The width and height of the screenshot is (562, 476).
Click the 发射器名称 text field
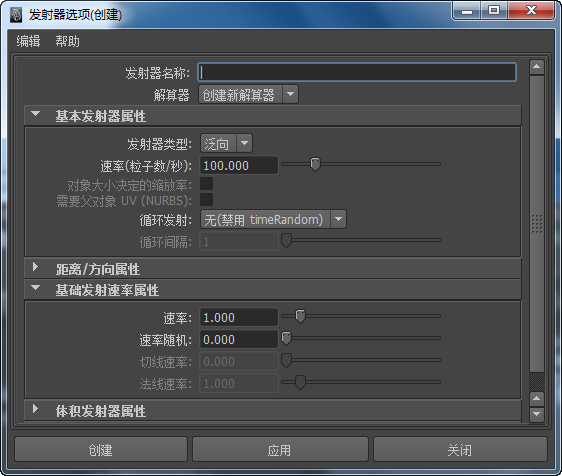coord(357,72)
